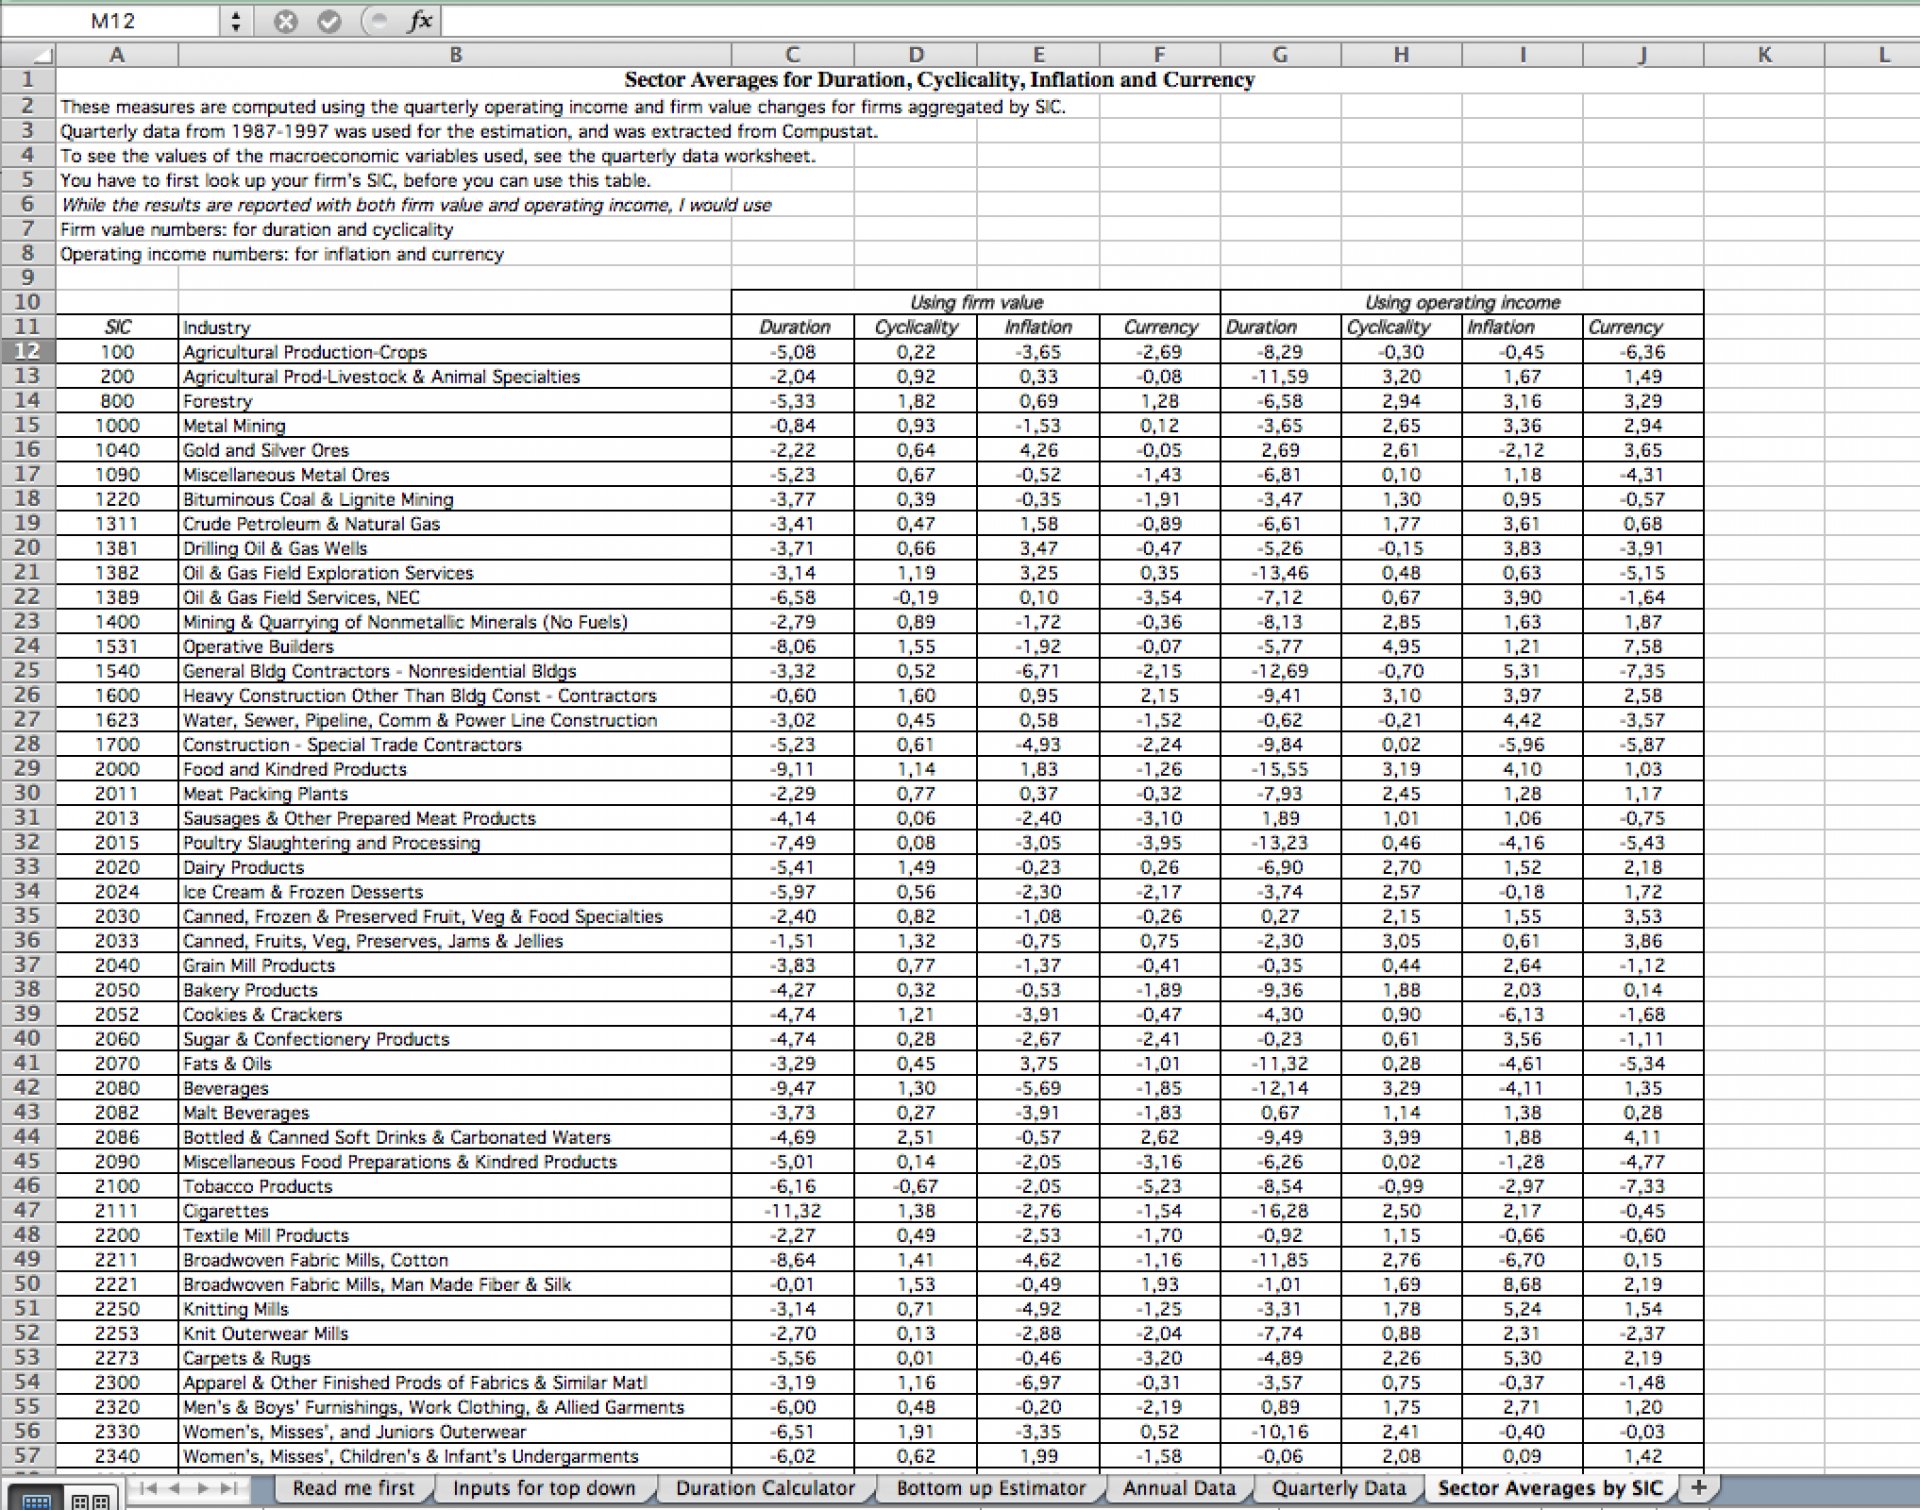Click the confirm entry checkmark icon
The width and height of the screenshot is (1920, 1510).
[x=329, y=21]
